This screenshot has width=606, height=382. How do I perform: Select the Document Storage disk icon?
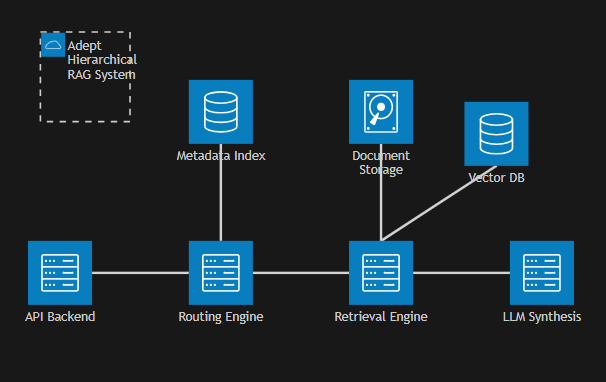point(381,112)
